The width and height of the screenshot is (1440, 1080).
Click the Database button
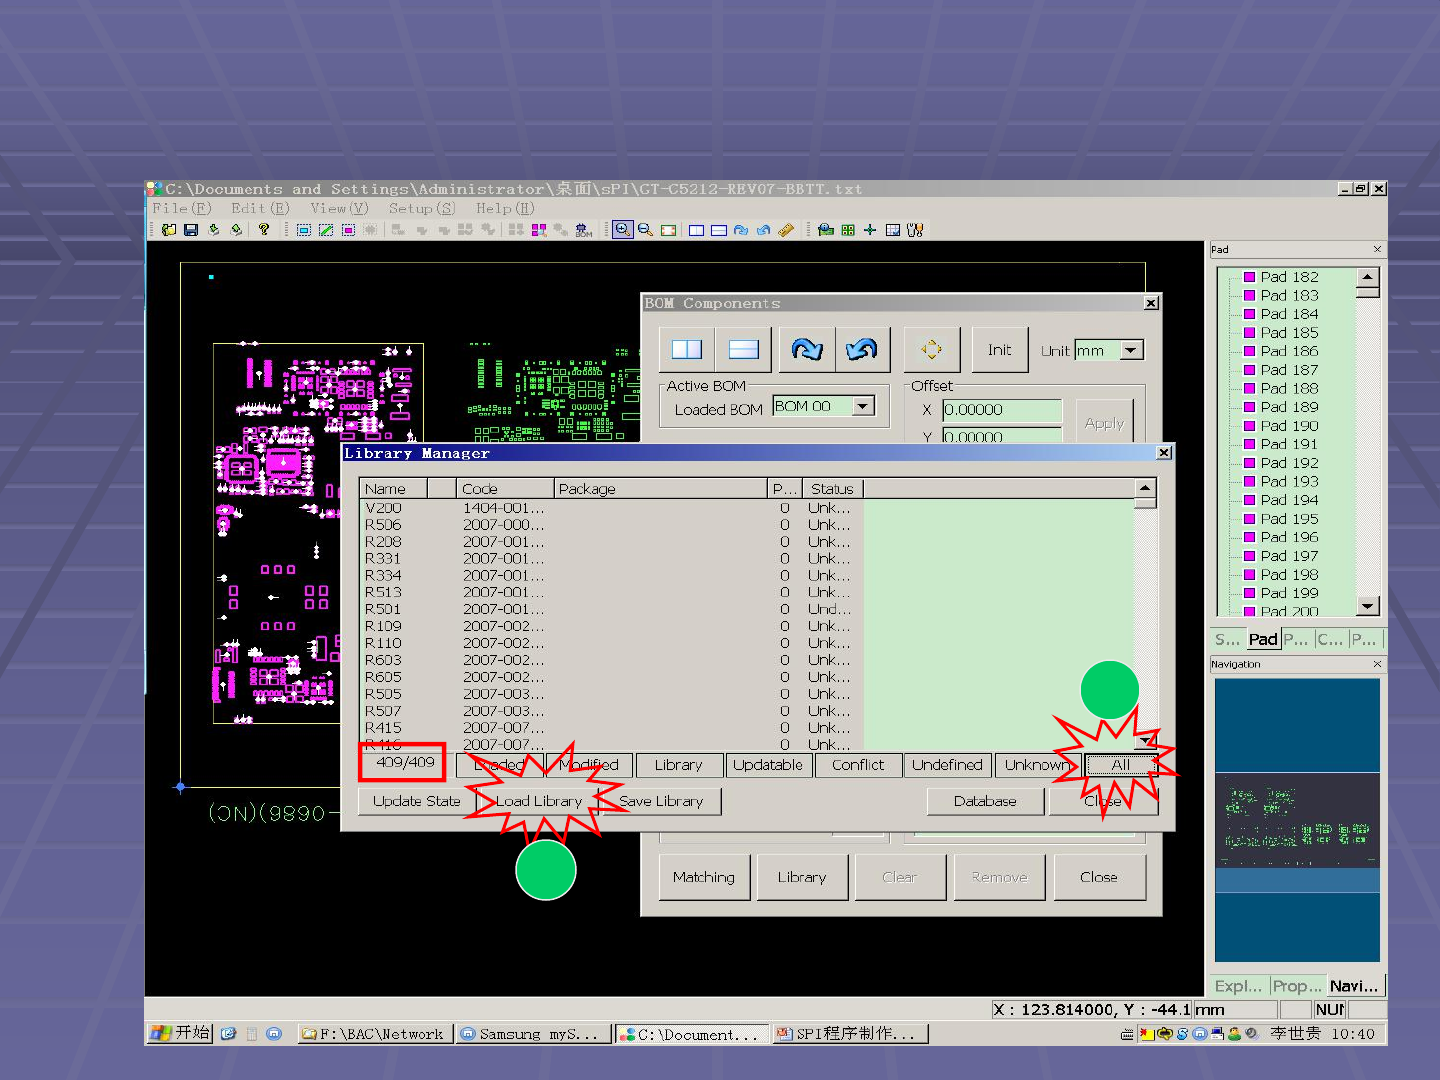[985, 801]
